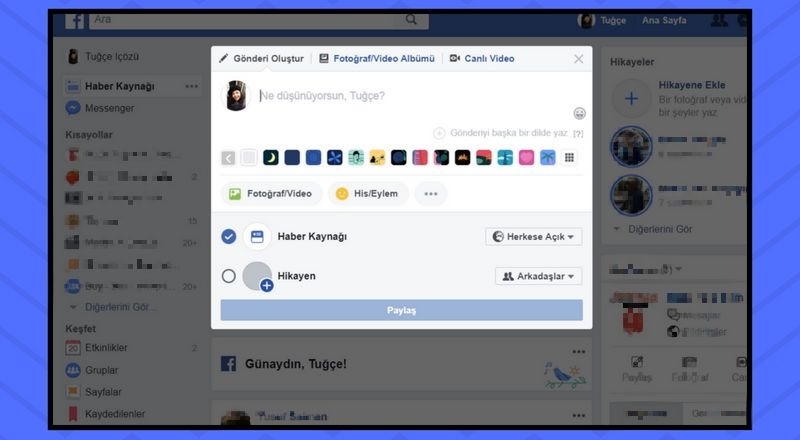Select the crescent moon background swatch
This screenshot has width=800, height=440.
coord(270,157)
